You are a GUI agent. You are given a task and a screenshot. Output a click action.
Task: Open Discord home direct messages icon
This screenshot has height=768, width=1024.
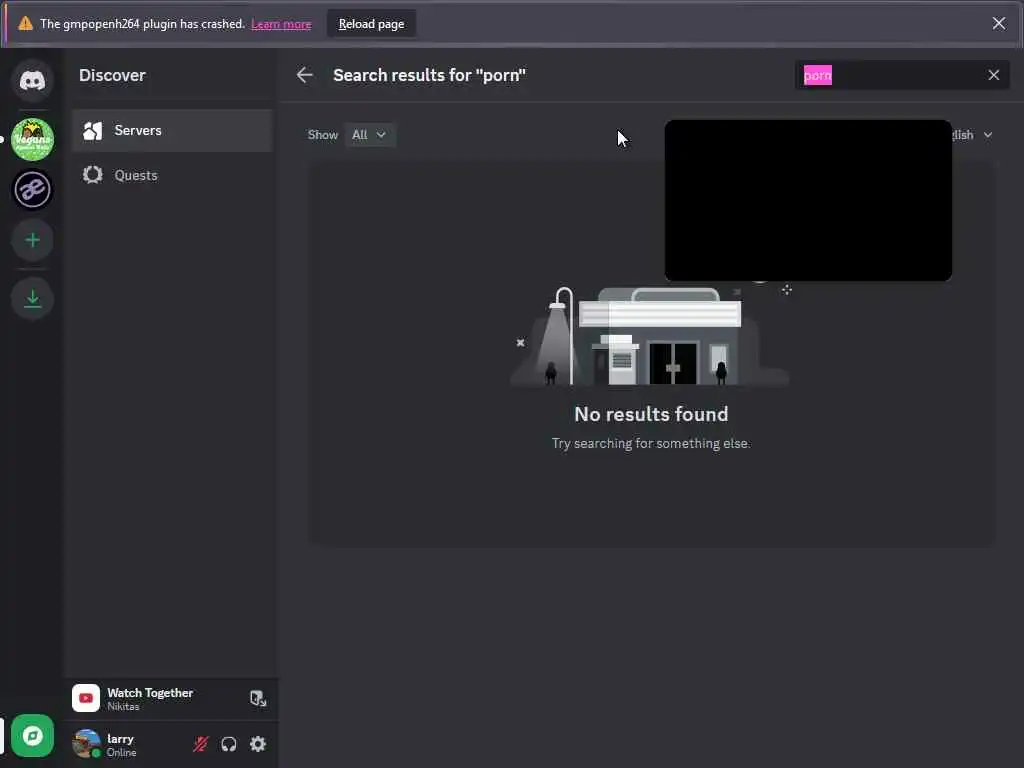[x=32, y=81]
